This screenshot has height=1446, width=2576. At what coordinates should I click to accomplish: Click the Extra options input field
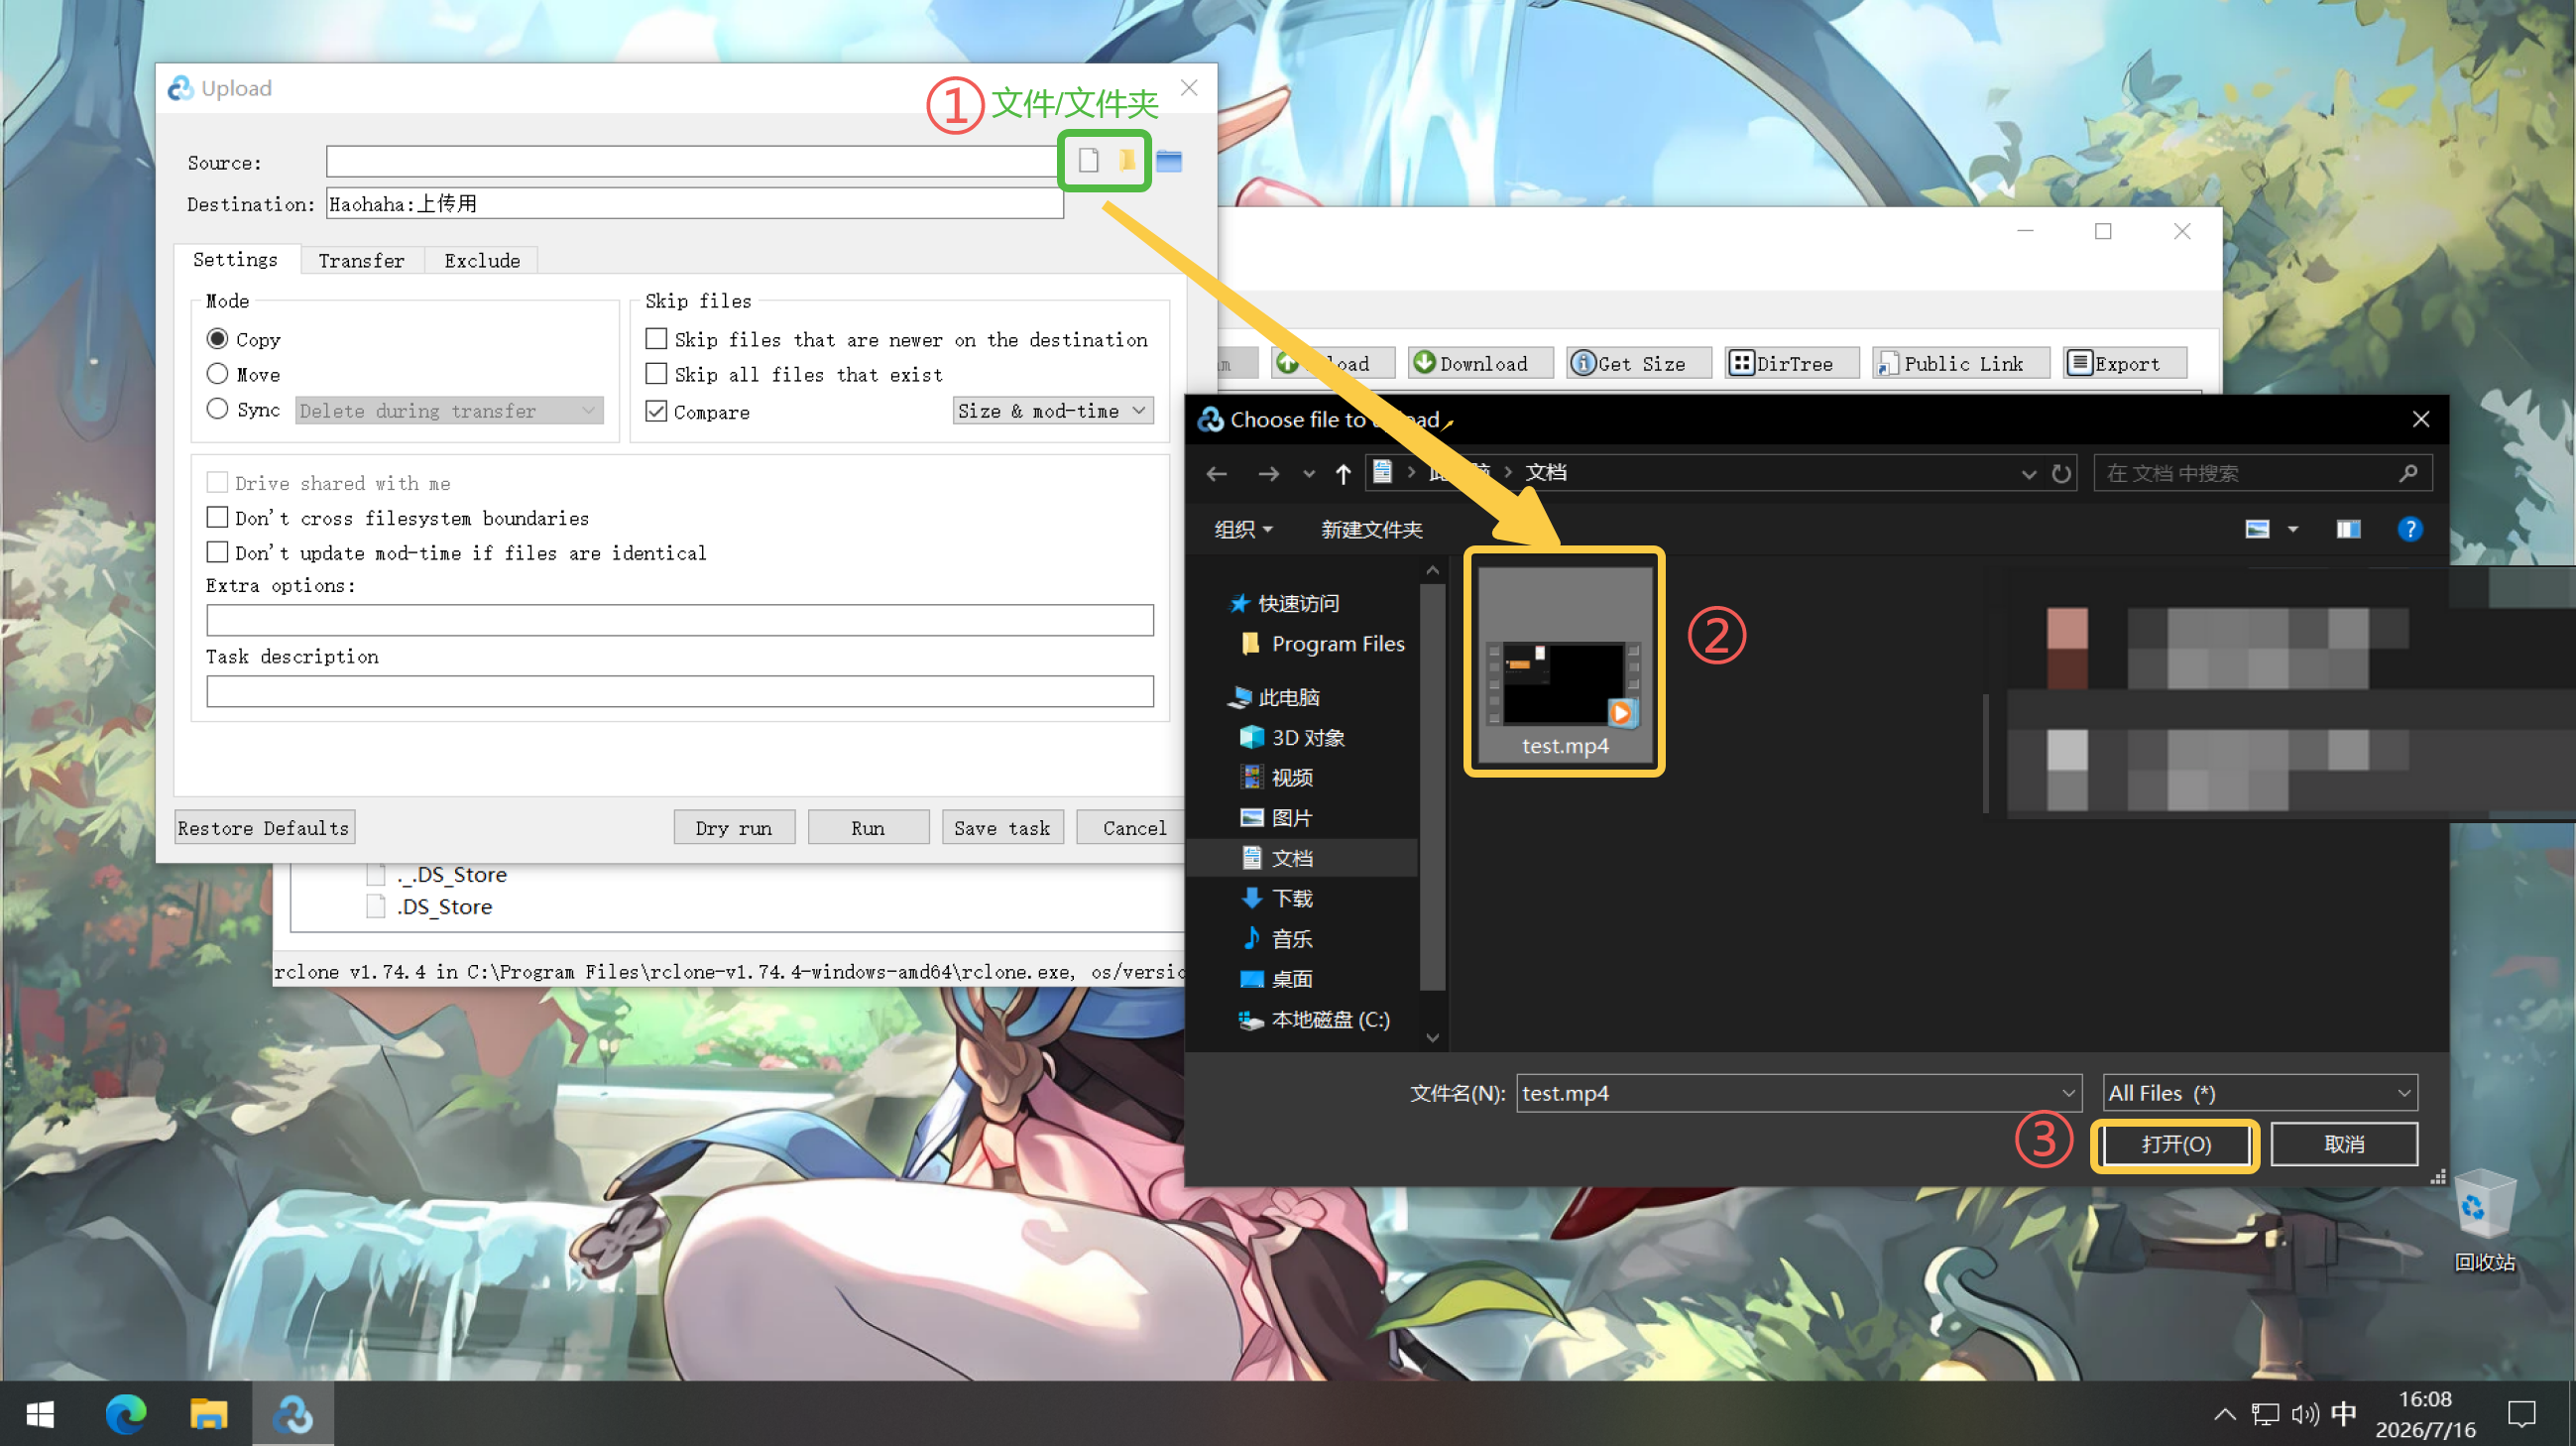click(x=680, y=620)
